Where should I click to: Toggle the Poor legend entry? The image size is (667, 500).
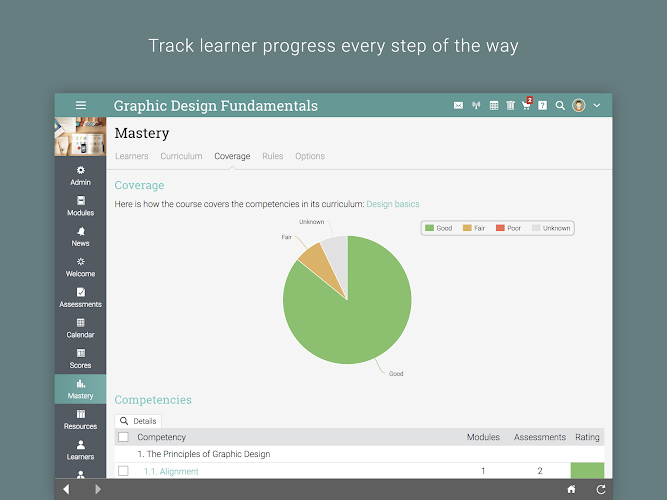(508, 228)
